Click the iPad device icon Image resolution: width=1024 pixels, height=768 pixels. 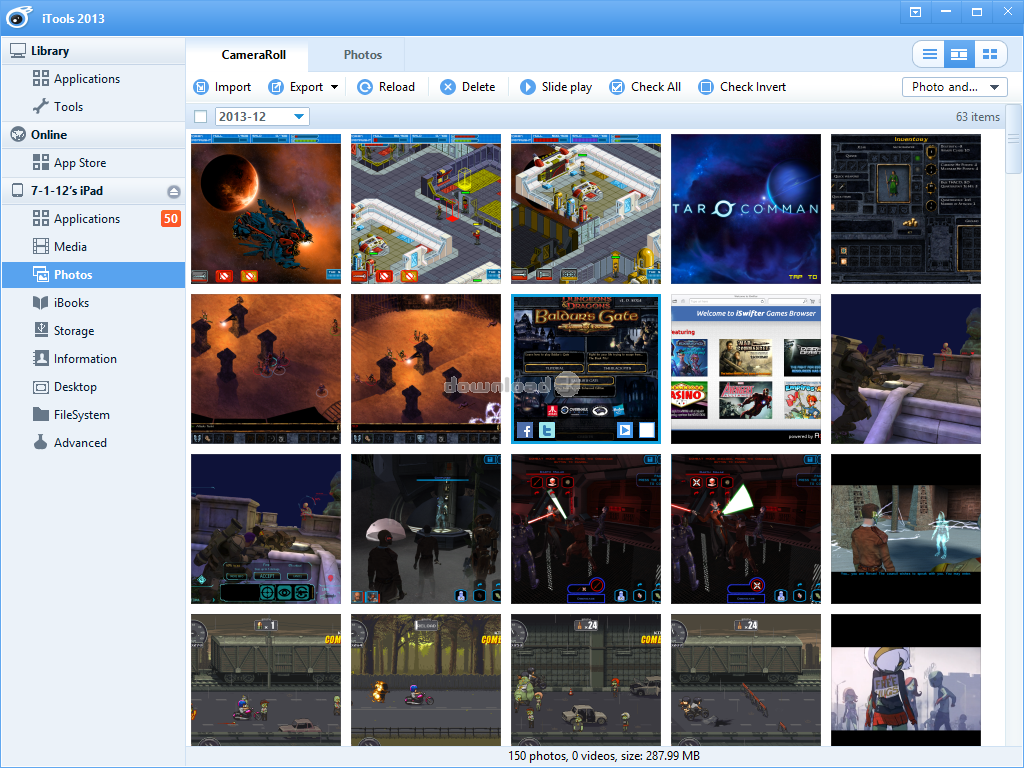tap(18, 191)
